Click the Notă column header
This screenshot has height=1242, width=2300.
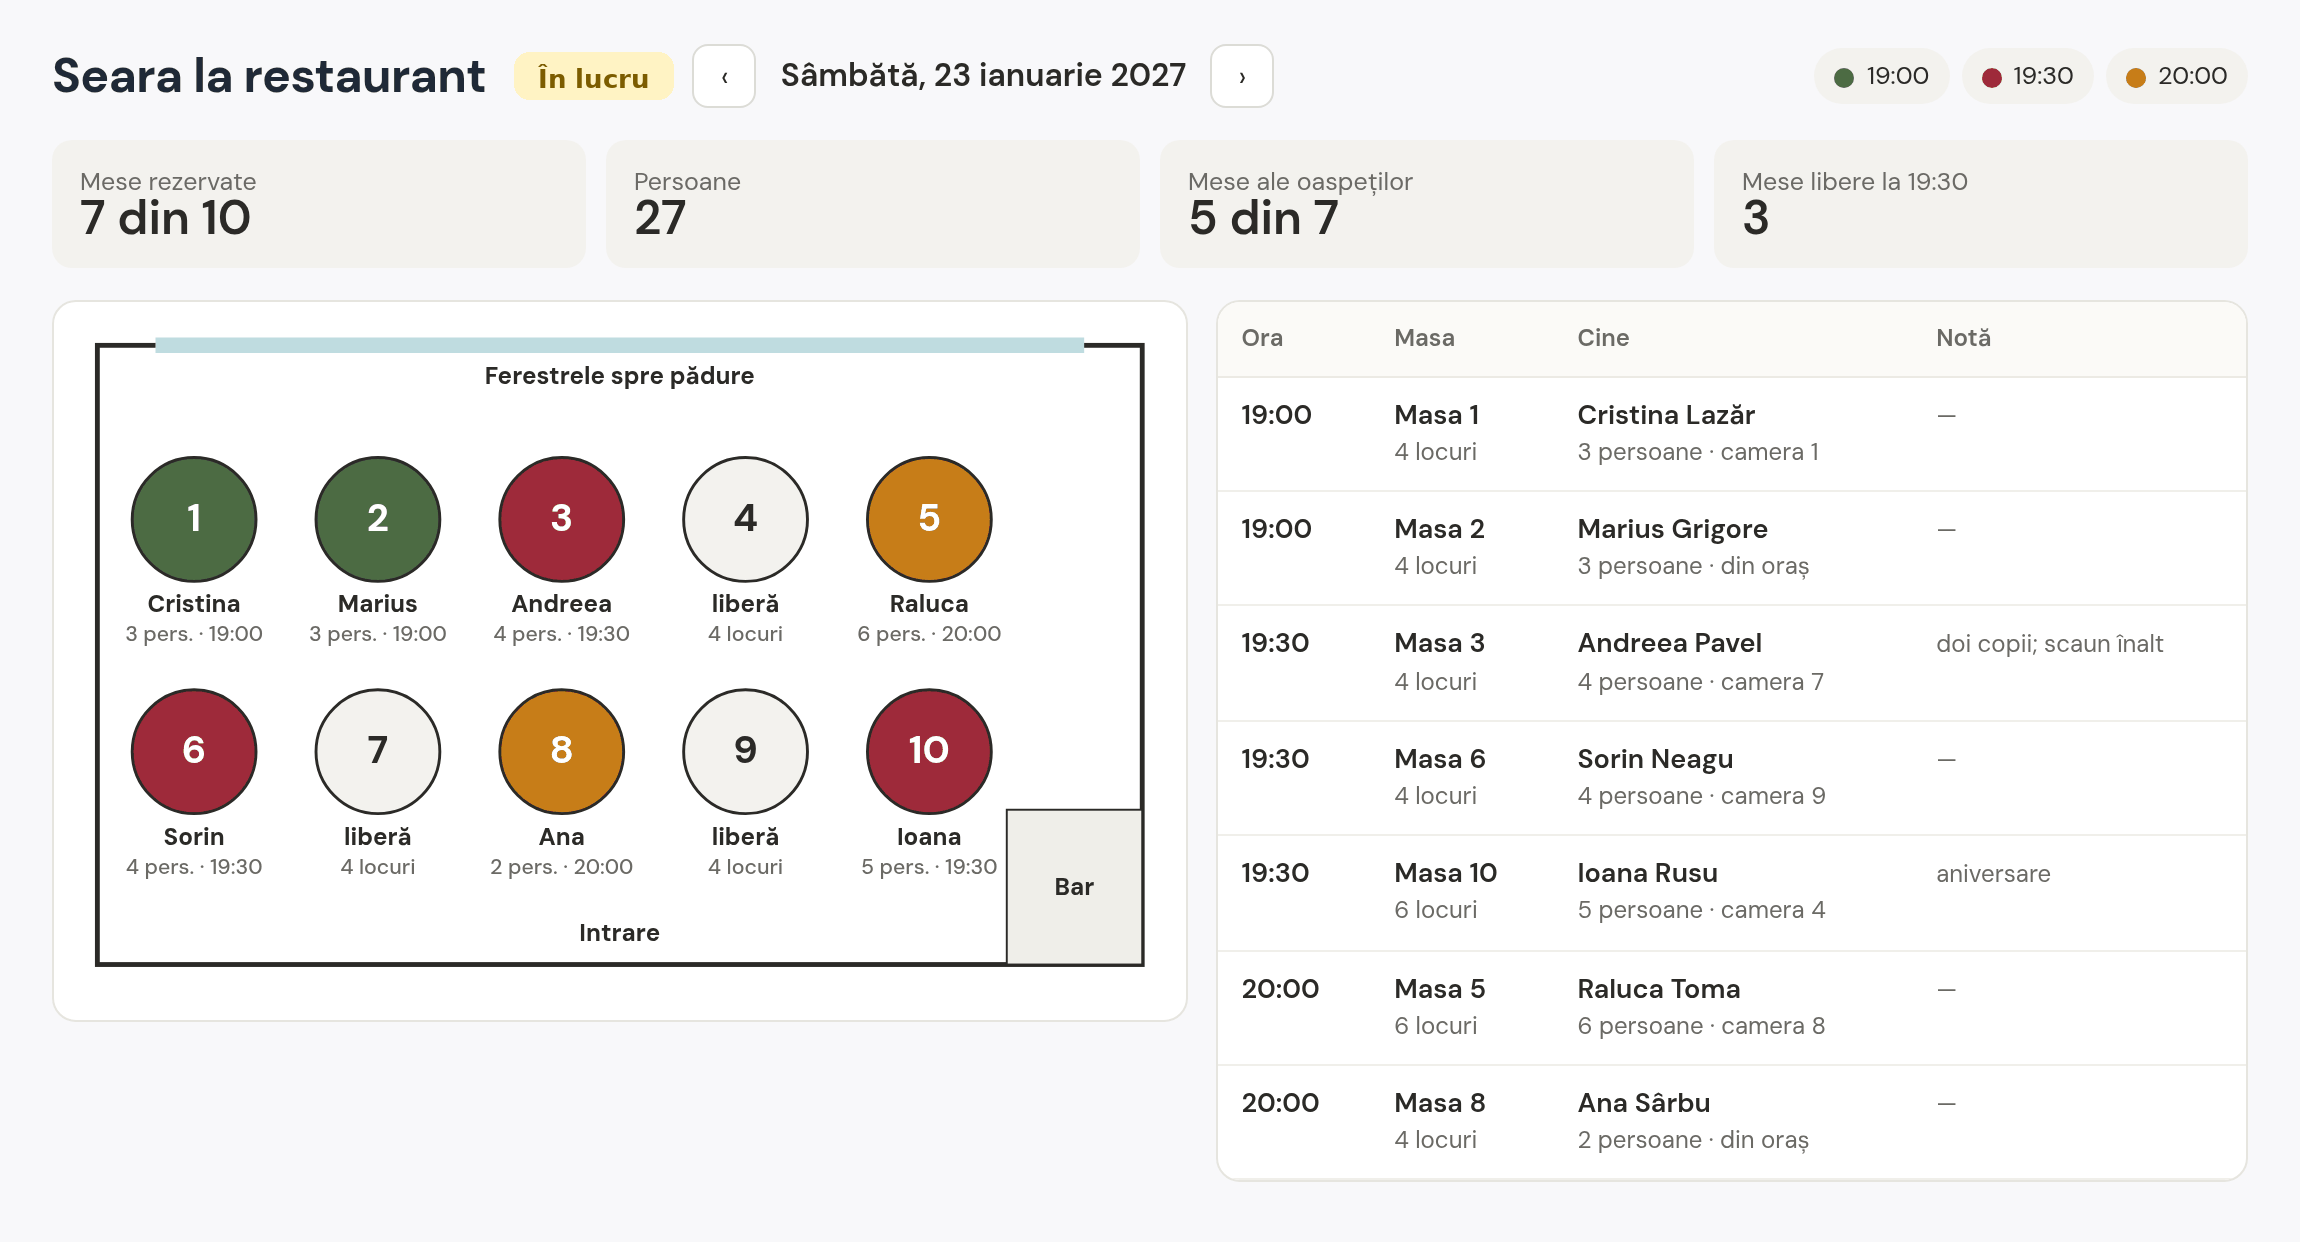[x=1963, y=338]
